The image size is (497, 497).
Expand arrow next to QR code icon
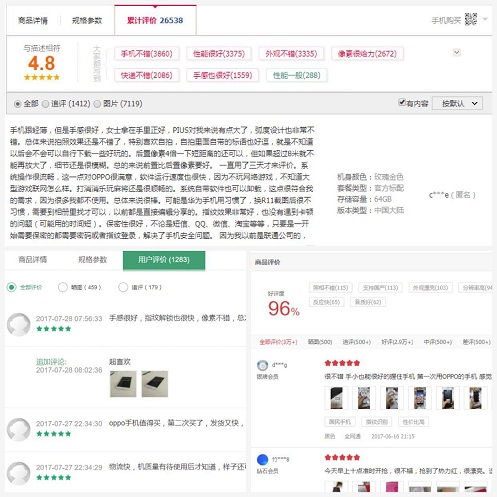coord(485,19)
